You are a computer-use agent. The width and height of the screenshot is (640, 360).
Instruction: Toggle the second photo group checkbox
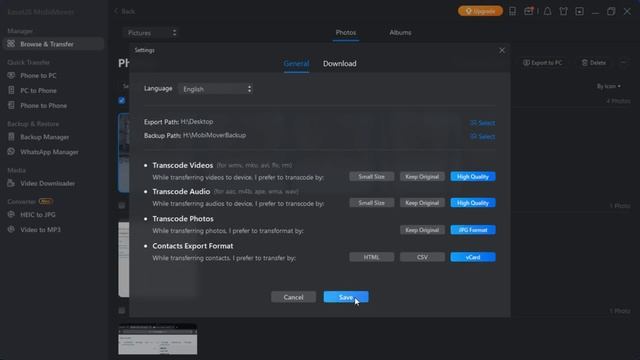click(x=122, y=206)
